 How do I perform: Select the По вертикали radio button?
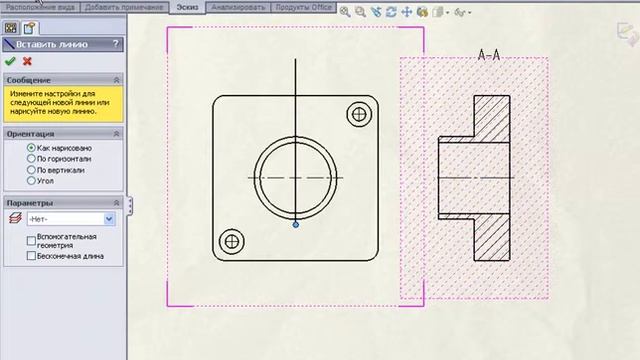[31, 170]
